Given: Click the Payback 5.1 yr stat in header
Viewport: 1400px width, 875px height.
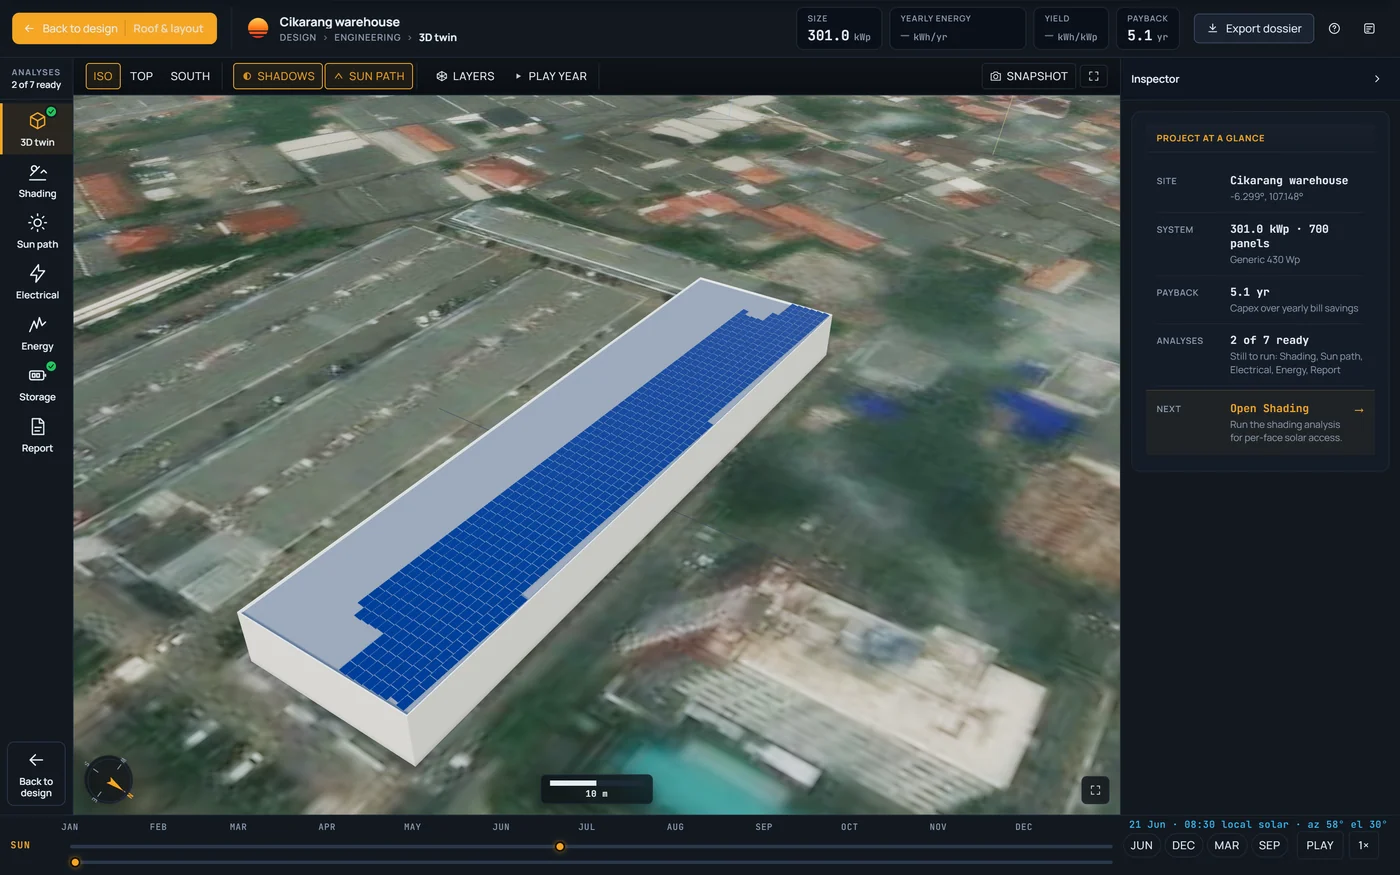Looking at the screenshot, I should click(1147, 28).
